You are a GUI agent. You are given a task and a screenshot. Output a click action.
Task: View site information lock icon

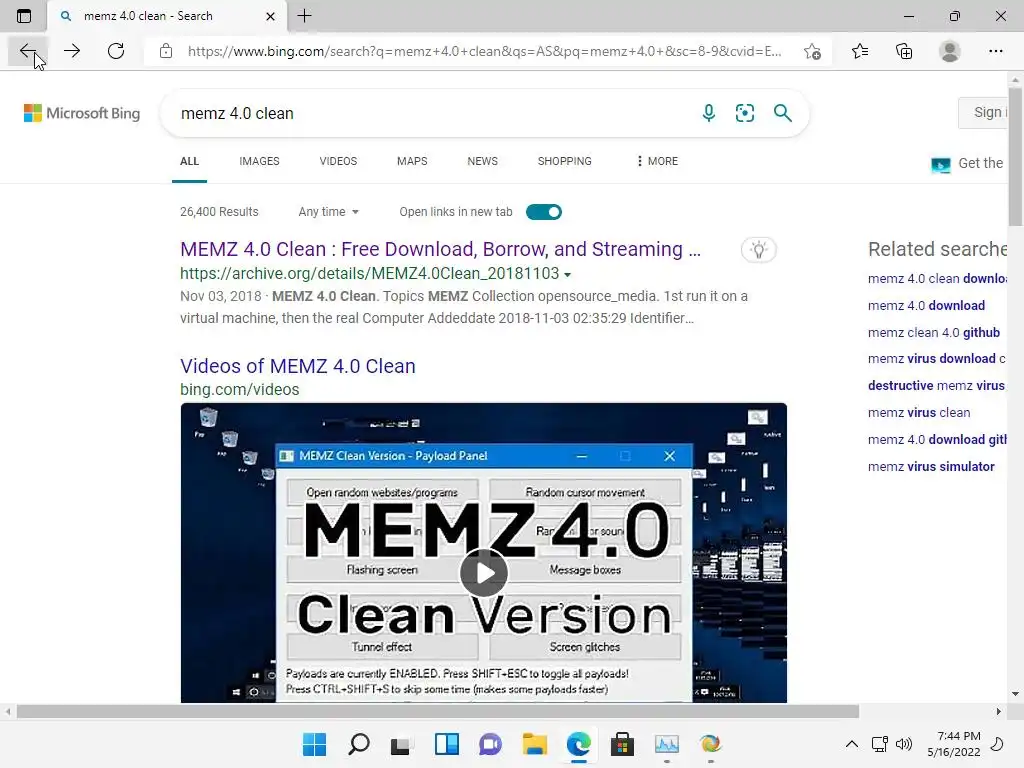pos(166,51)
